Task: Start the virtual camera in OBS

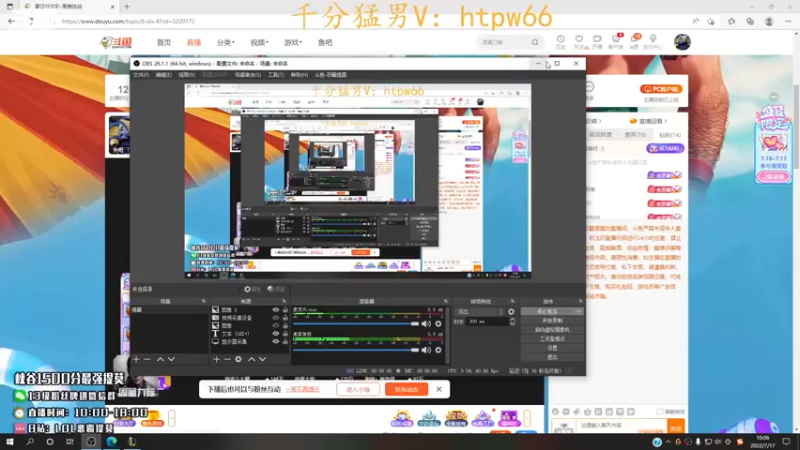Action: click(552, 330)
